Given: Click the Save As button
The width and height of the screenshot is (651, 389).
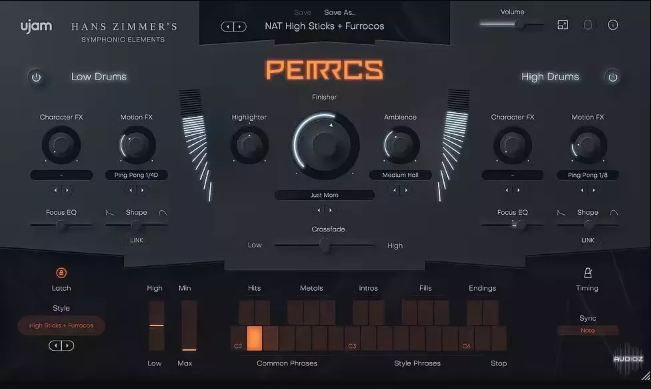Looking at the screenshot, I should pyautogui.click(x=340, y=12).
